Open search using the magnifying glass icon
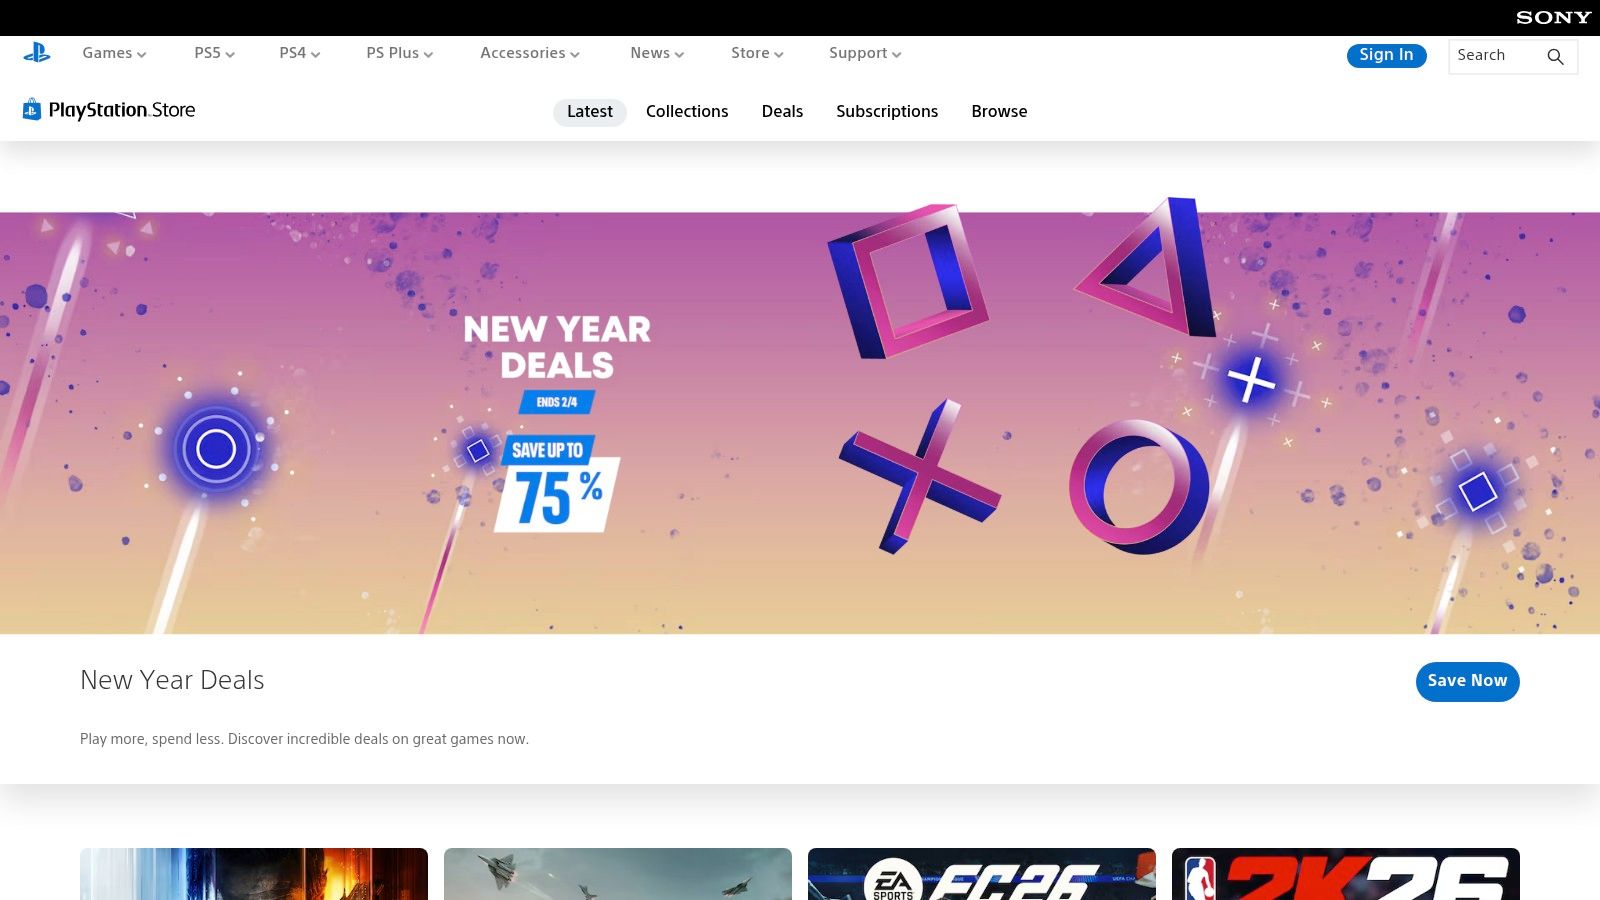This screenshot has width=1600, height=900. coord(1556,56)
